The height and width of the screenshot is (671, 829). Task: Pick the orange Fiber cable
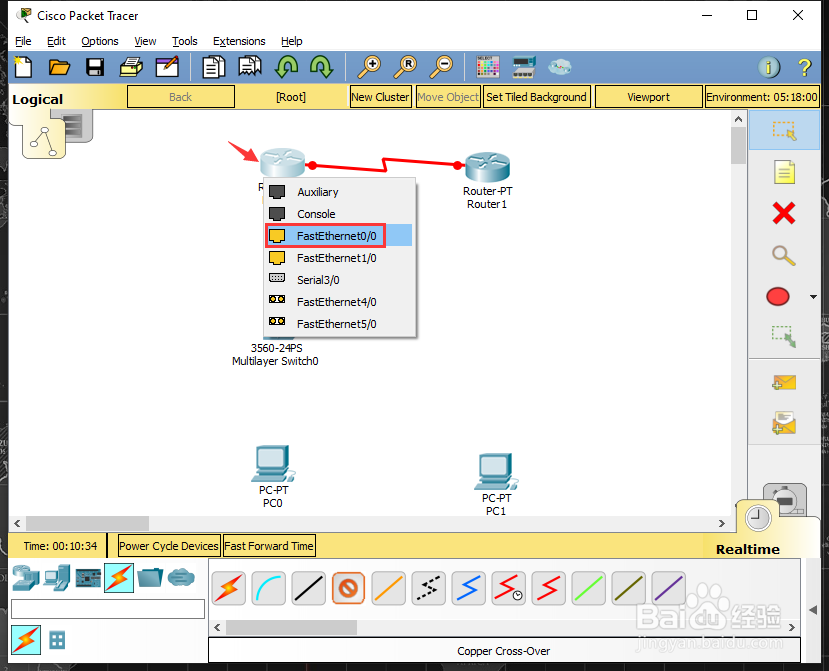(x=389, y=588)
